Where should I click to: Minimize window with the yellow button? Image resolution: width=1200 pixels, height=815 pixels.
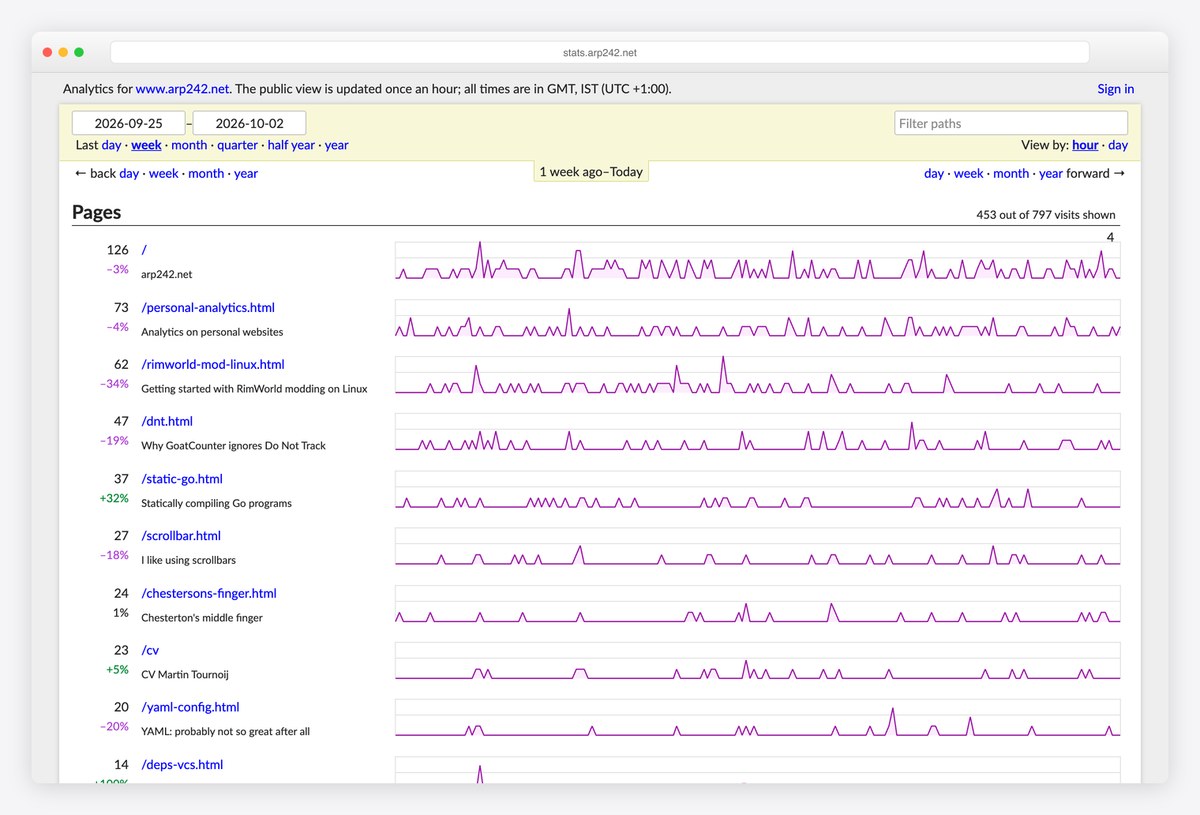[x=63, y=52]
